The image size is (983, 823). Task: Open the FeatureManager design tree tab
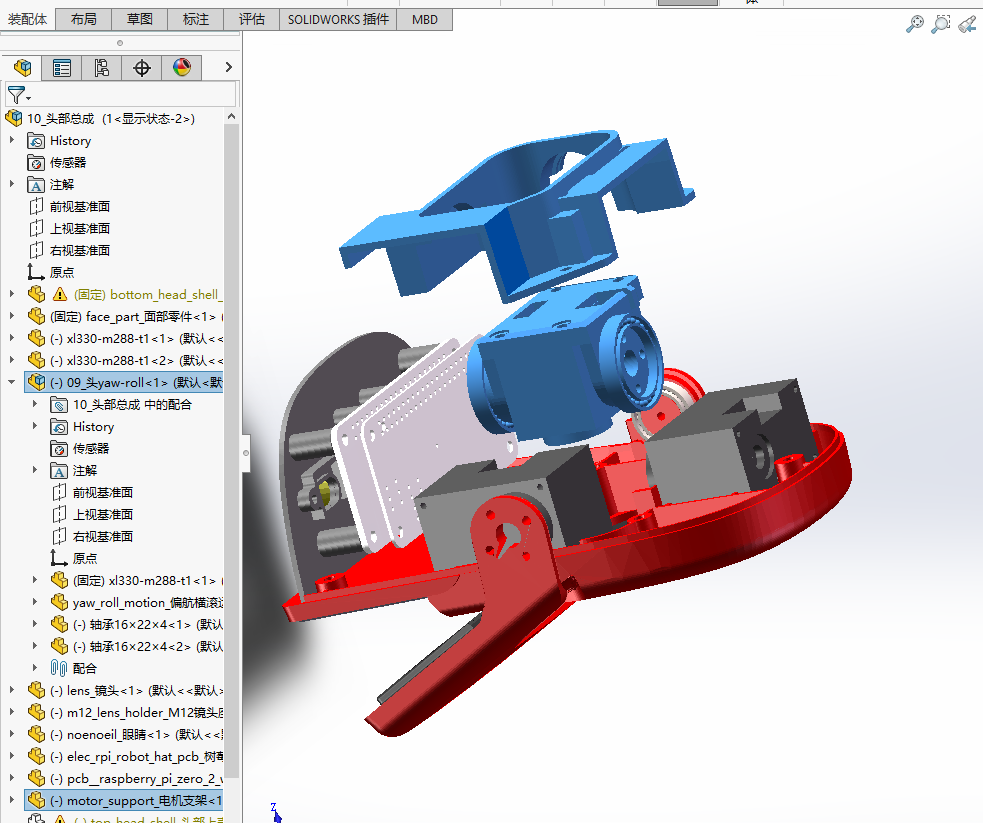23,68
